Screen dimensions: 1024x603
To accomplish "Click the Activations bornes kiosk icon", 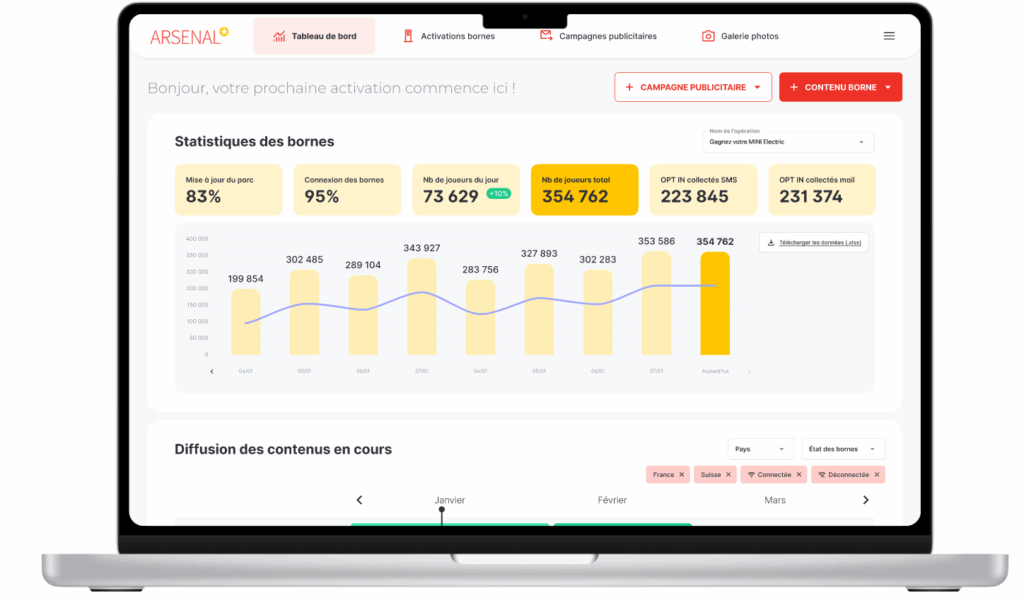I will coord(408,35).
